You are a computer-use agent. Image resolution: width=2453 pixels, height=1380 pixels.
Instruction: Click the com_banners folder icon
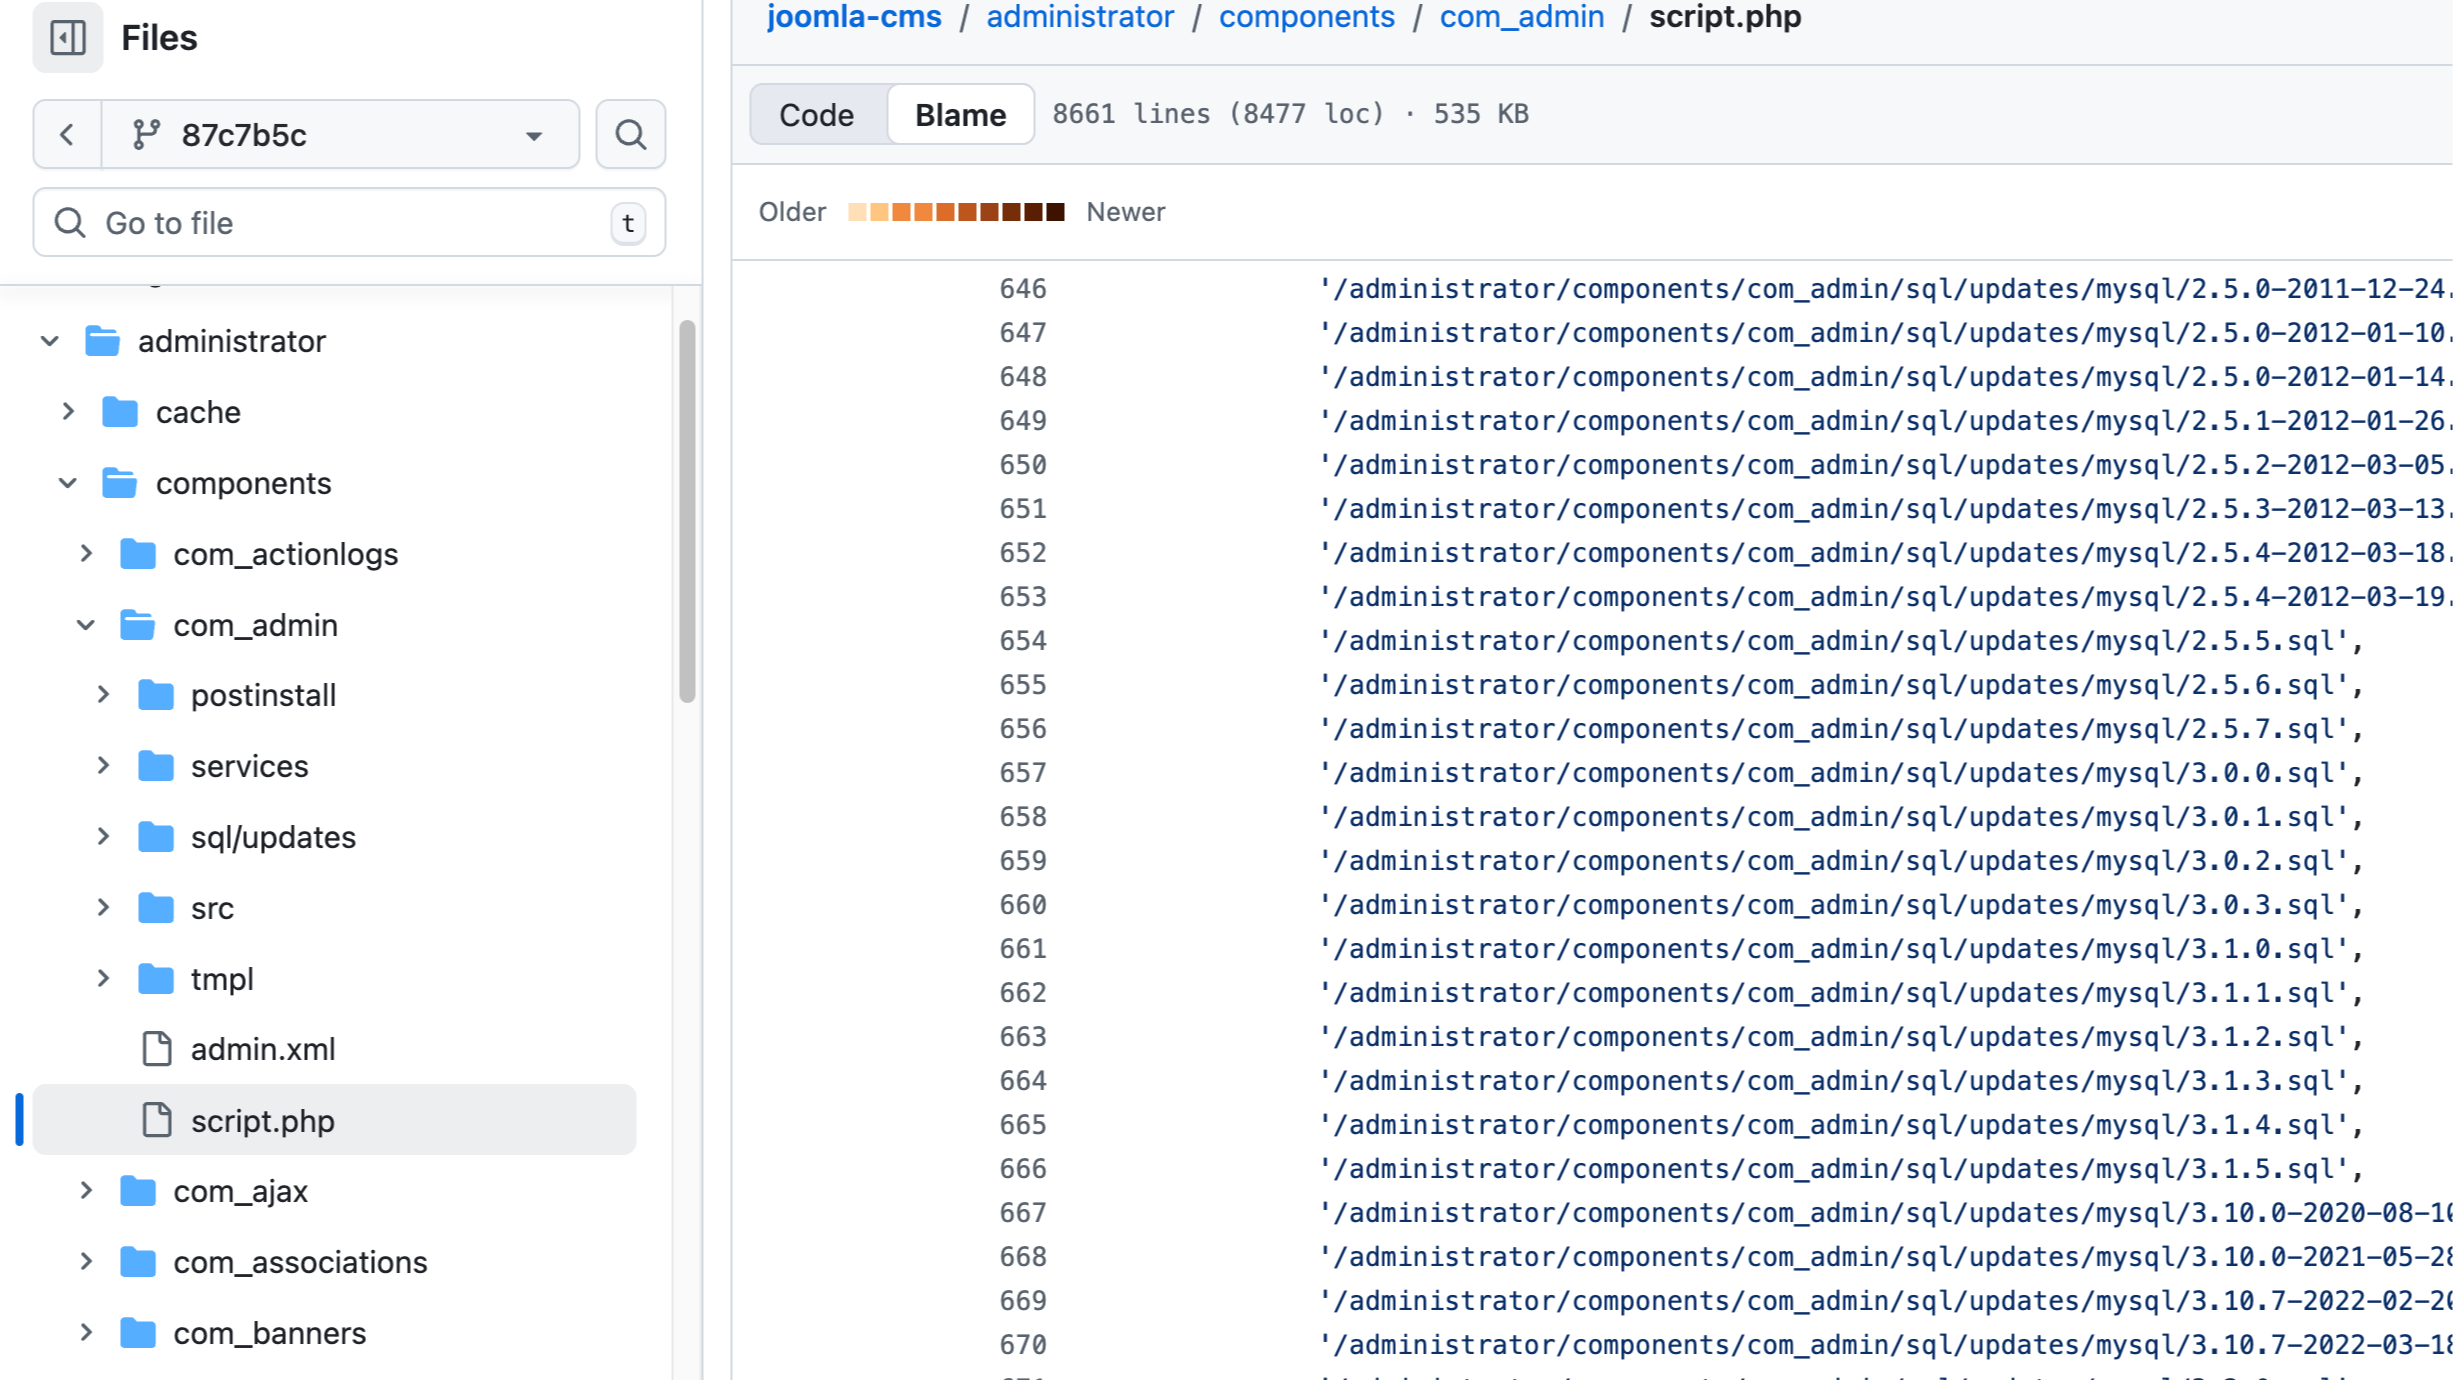tap(138, 1333)
